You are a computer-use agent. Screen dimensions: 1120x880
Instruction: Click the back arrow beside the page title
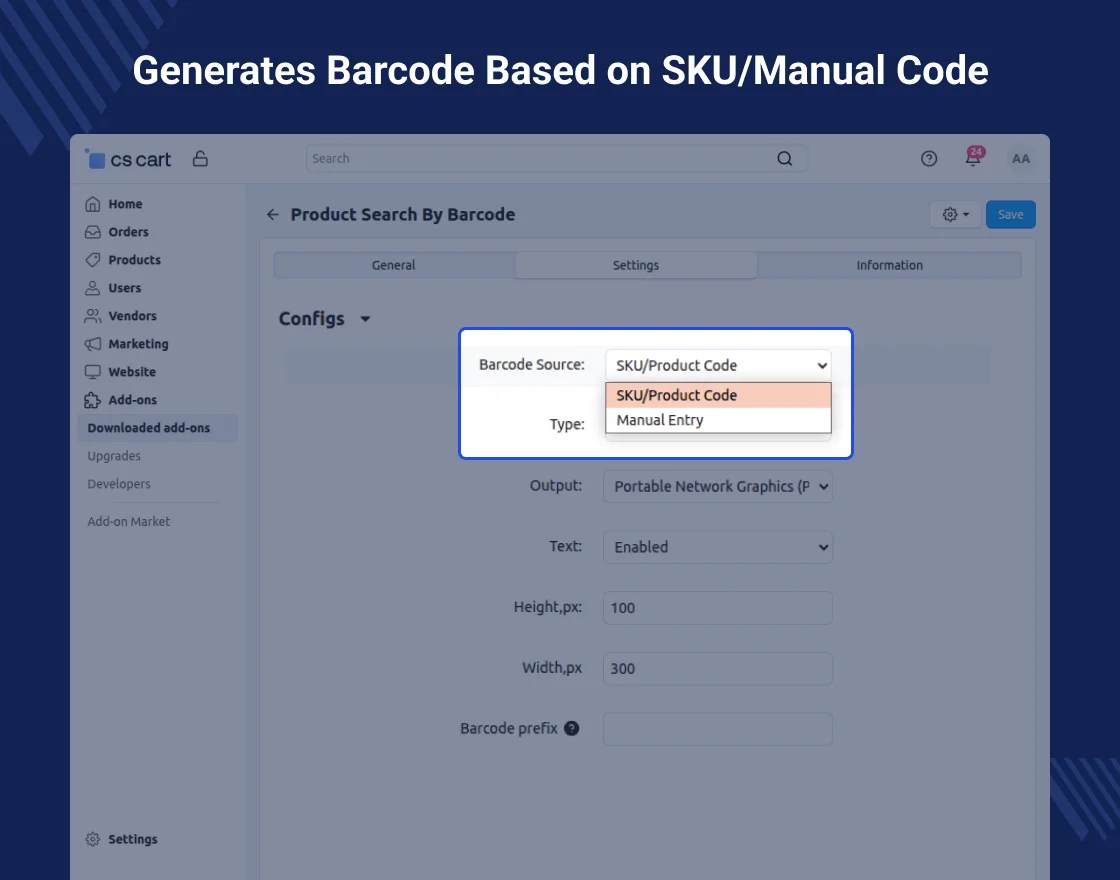point(273,215)
